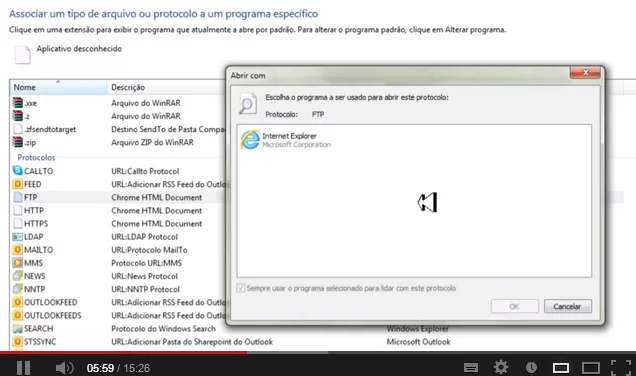Click the LDAP protocol icon
This screenshot has width=636, height=376.
point(17,236)
